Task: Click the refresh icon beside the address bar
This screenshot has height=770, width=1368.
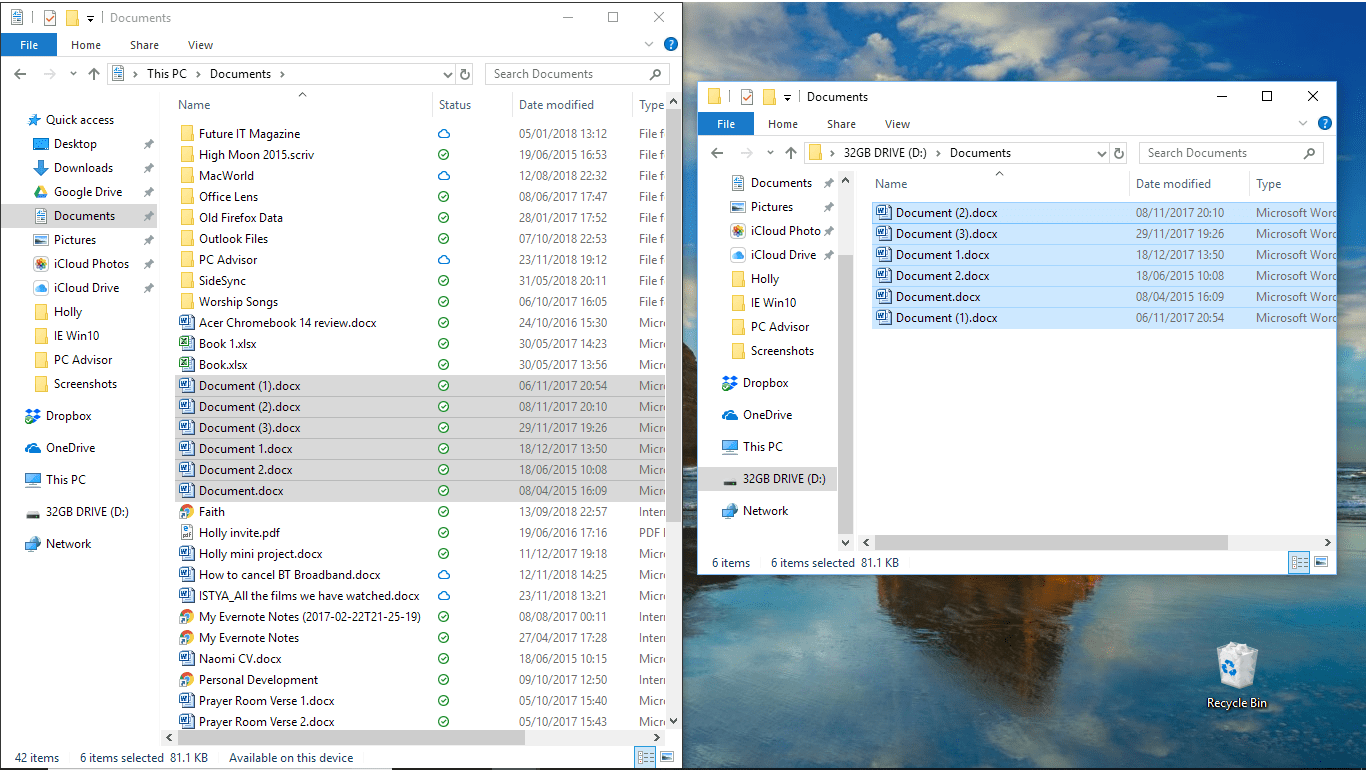Action: tap(463, 73)
